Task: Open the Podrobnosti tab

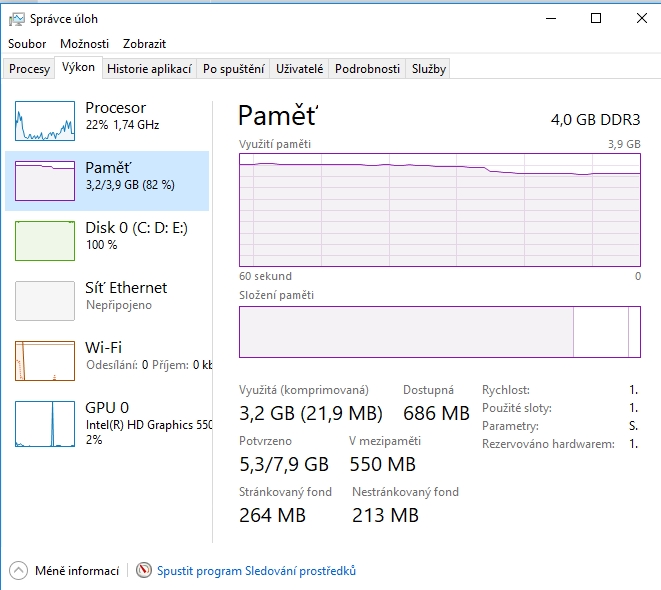Action: 367,69
